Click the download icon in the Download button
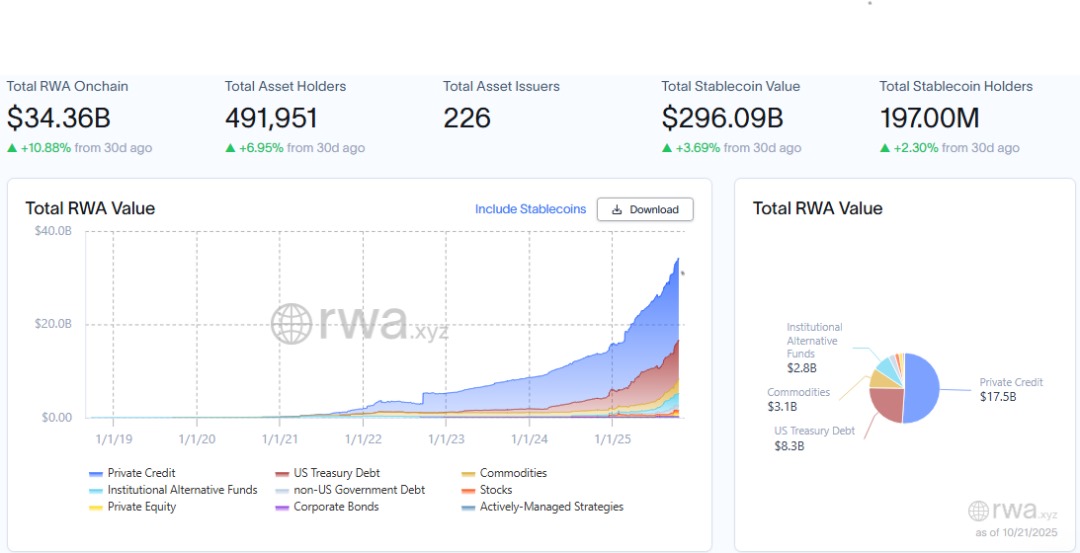This screenshot has width=1080, height=553. point(617,210)
